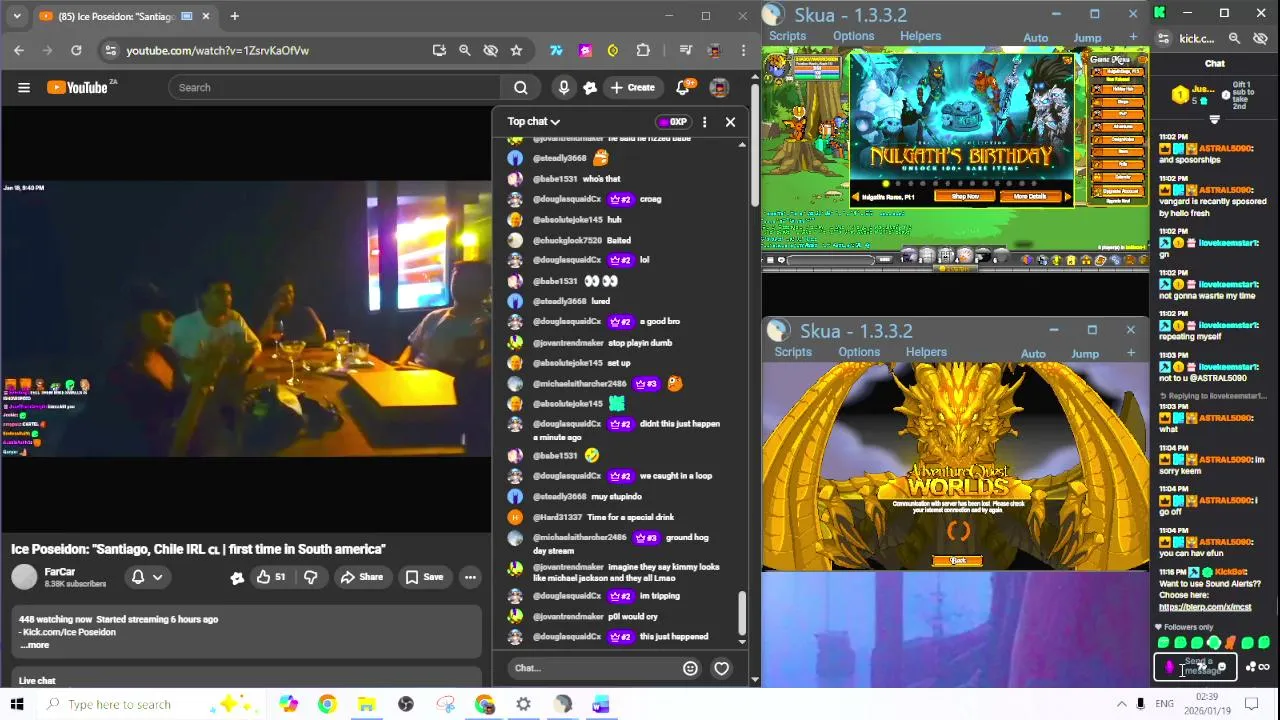This screenshot has height=720, width=1280.
Task: Open the blerp.com sound alerts link
Action: [x=1205, y=607]
